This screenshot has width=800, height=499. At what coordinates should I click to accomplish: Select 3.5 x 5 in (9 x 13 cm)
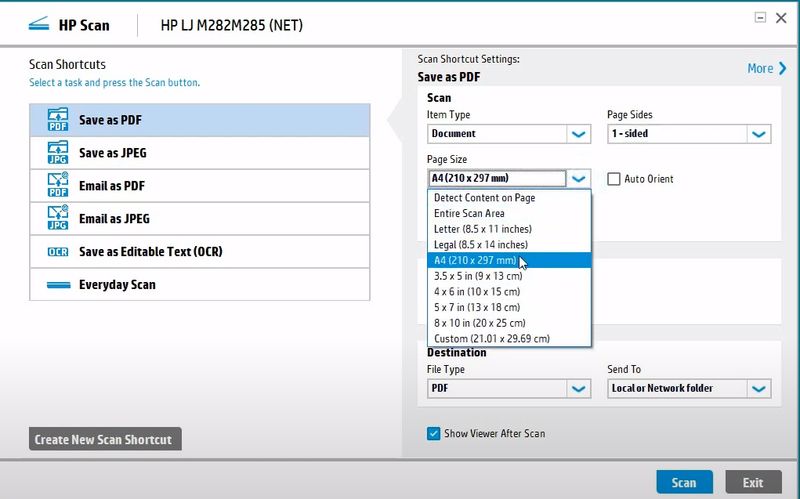[x=509, y=276]
